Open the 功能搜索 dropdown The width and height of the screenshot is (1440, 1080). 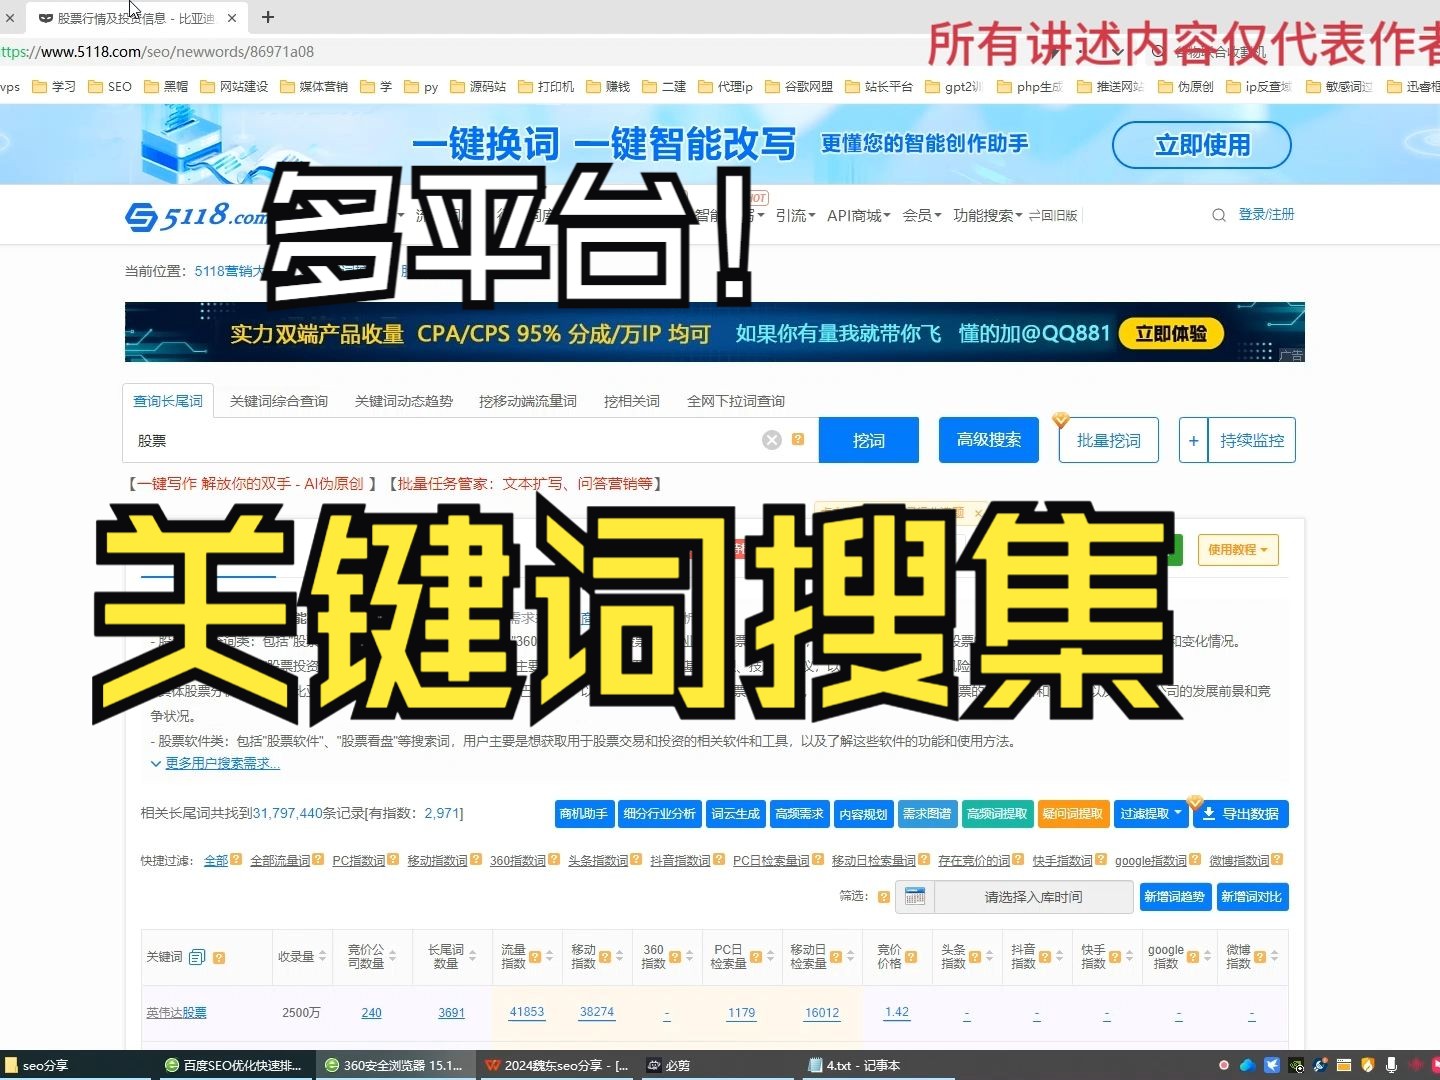[x=987, y=215]
